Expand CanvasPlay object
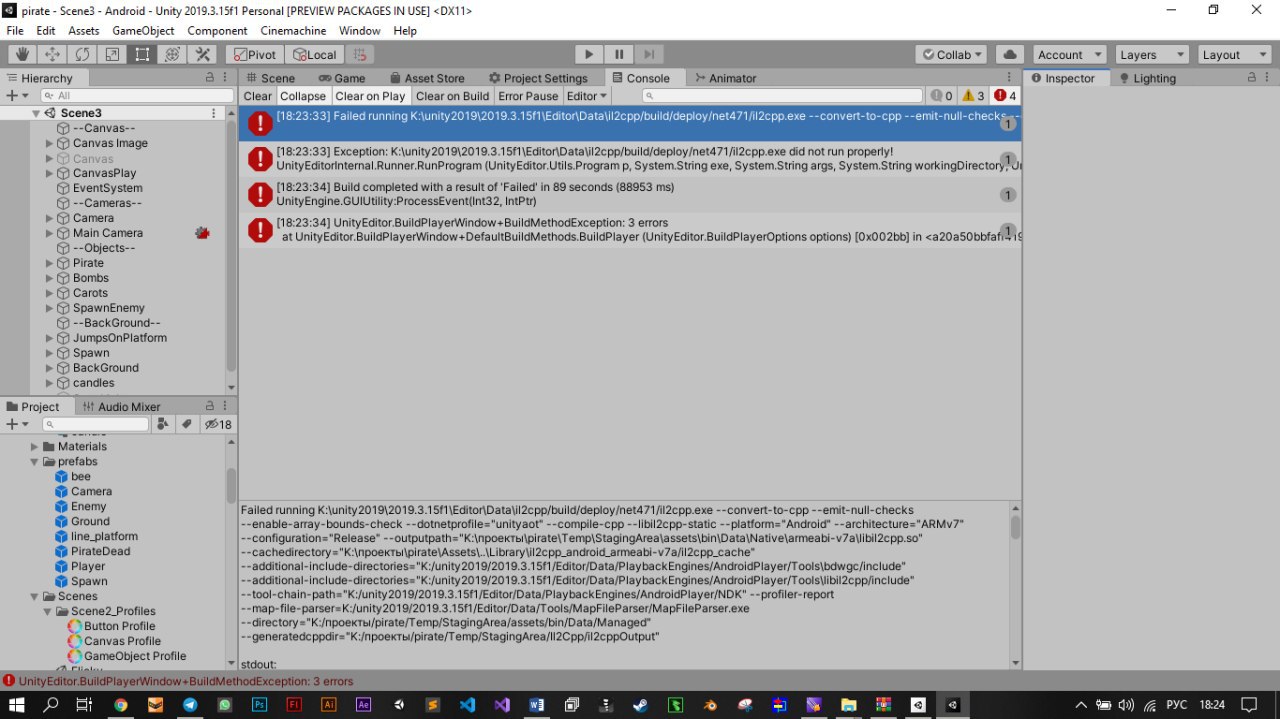This screenshot has width=1280, height=719. (x=50, y=173)
